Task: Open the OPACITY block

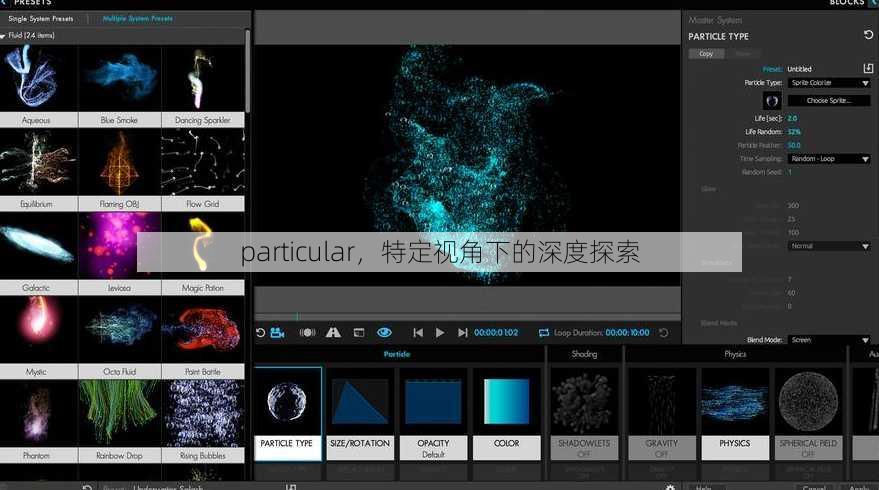Action: pyautogui.click(x=433, y=414)
